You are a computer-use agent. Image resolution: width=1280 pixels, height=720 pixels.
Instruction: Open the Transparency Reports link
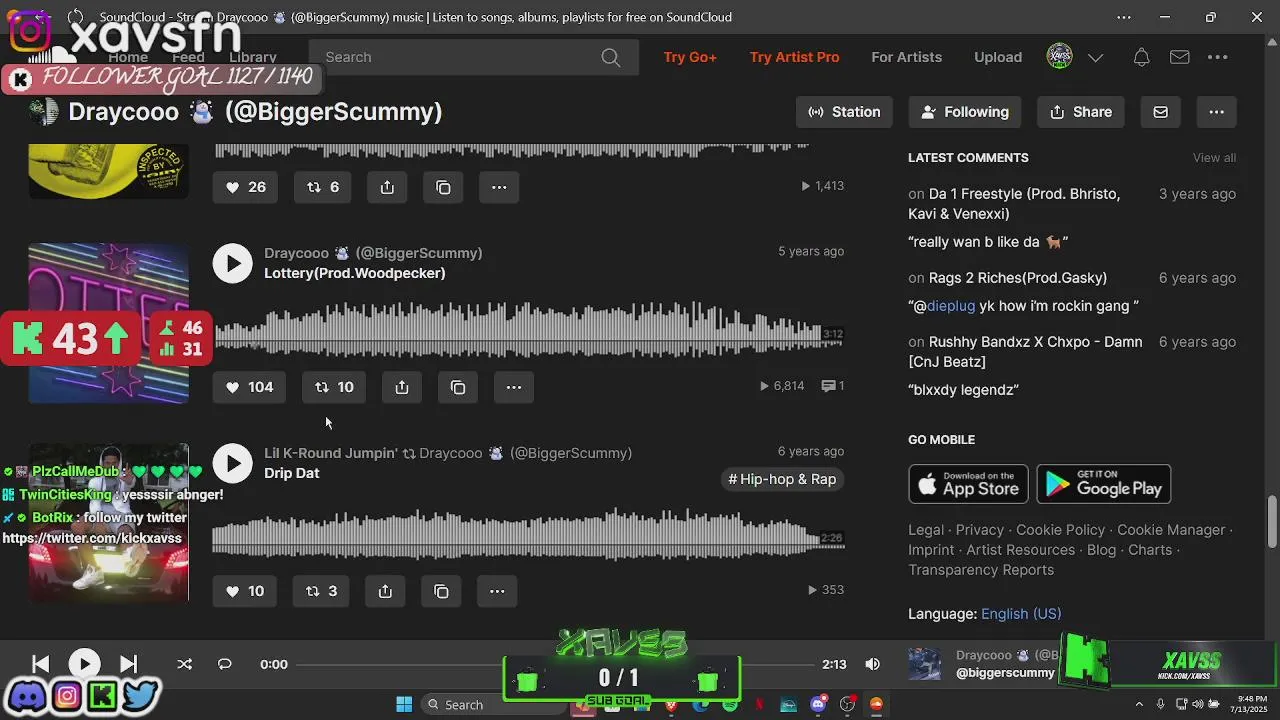pos(981,570)
